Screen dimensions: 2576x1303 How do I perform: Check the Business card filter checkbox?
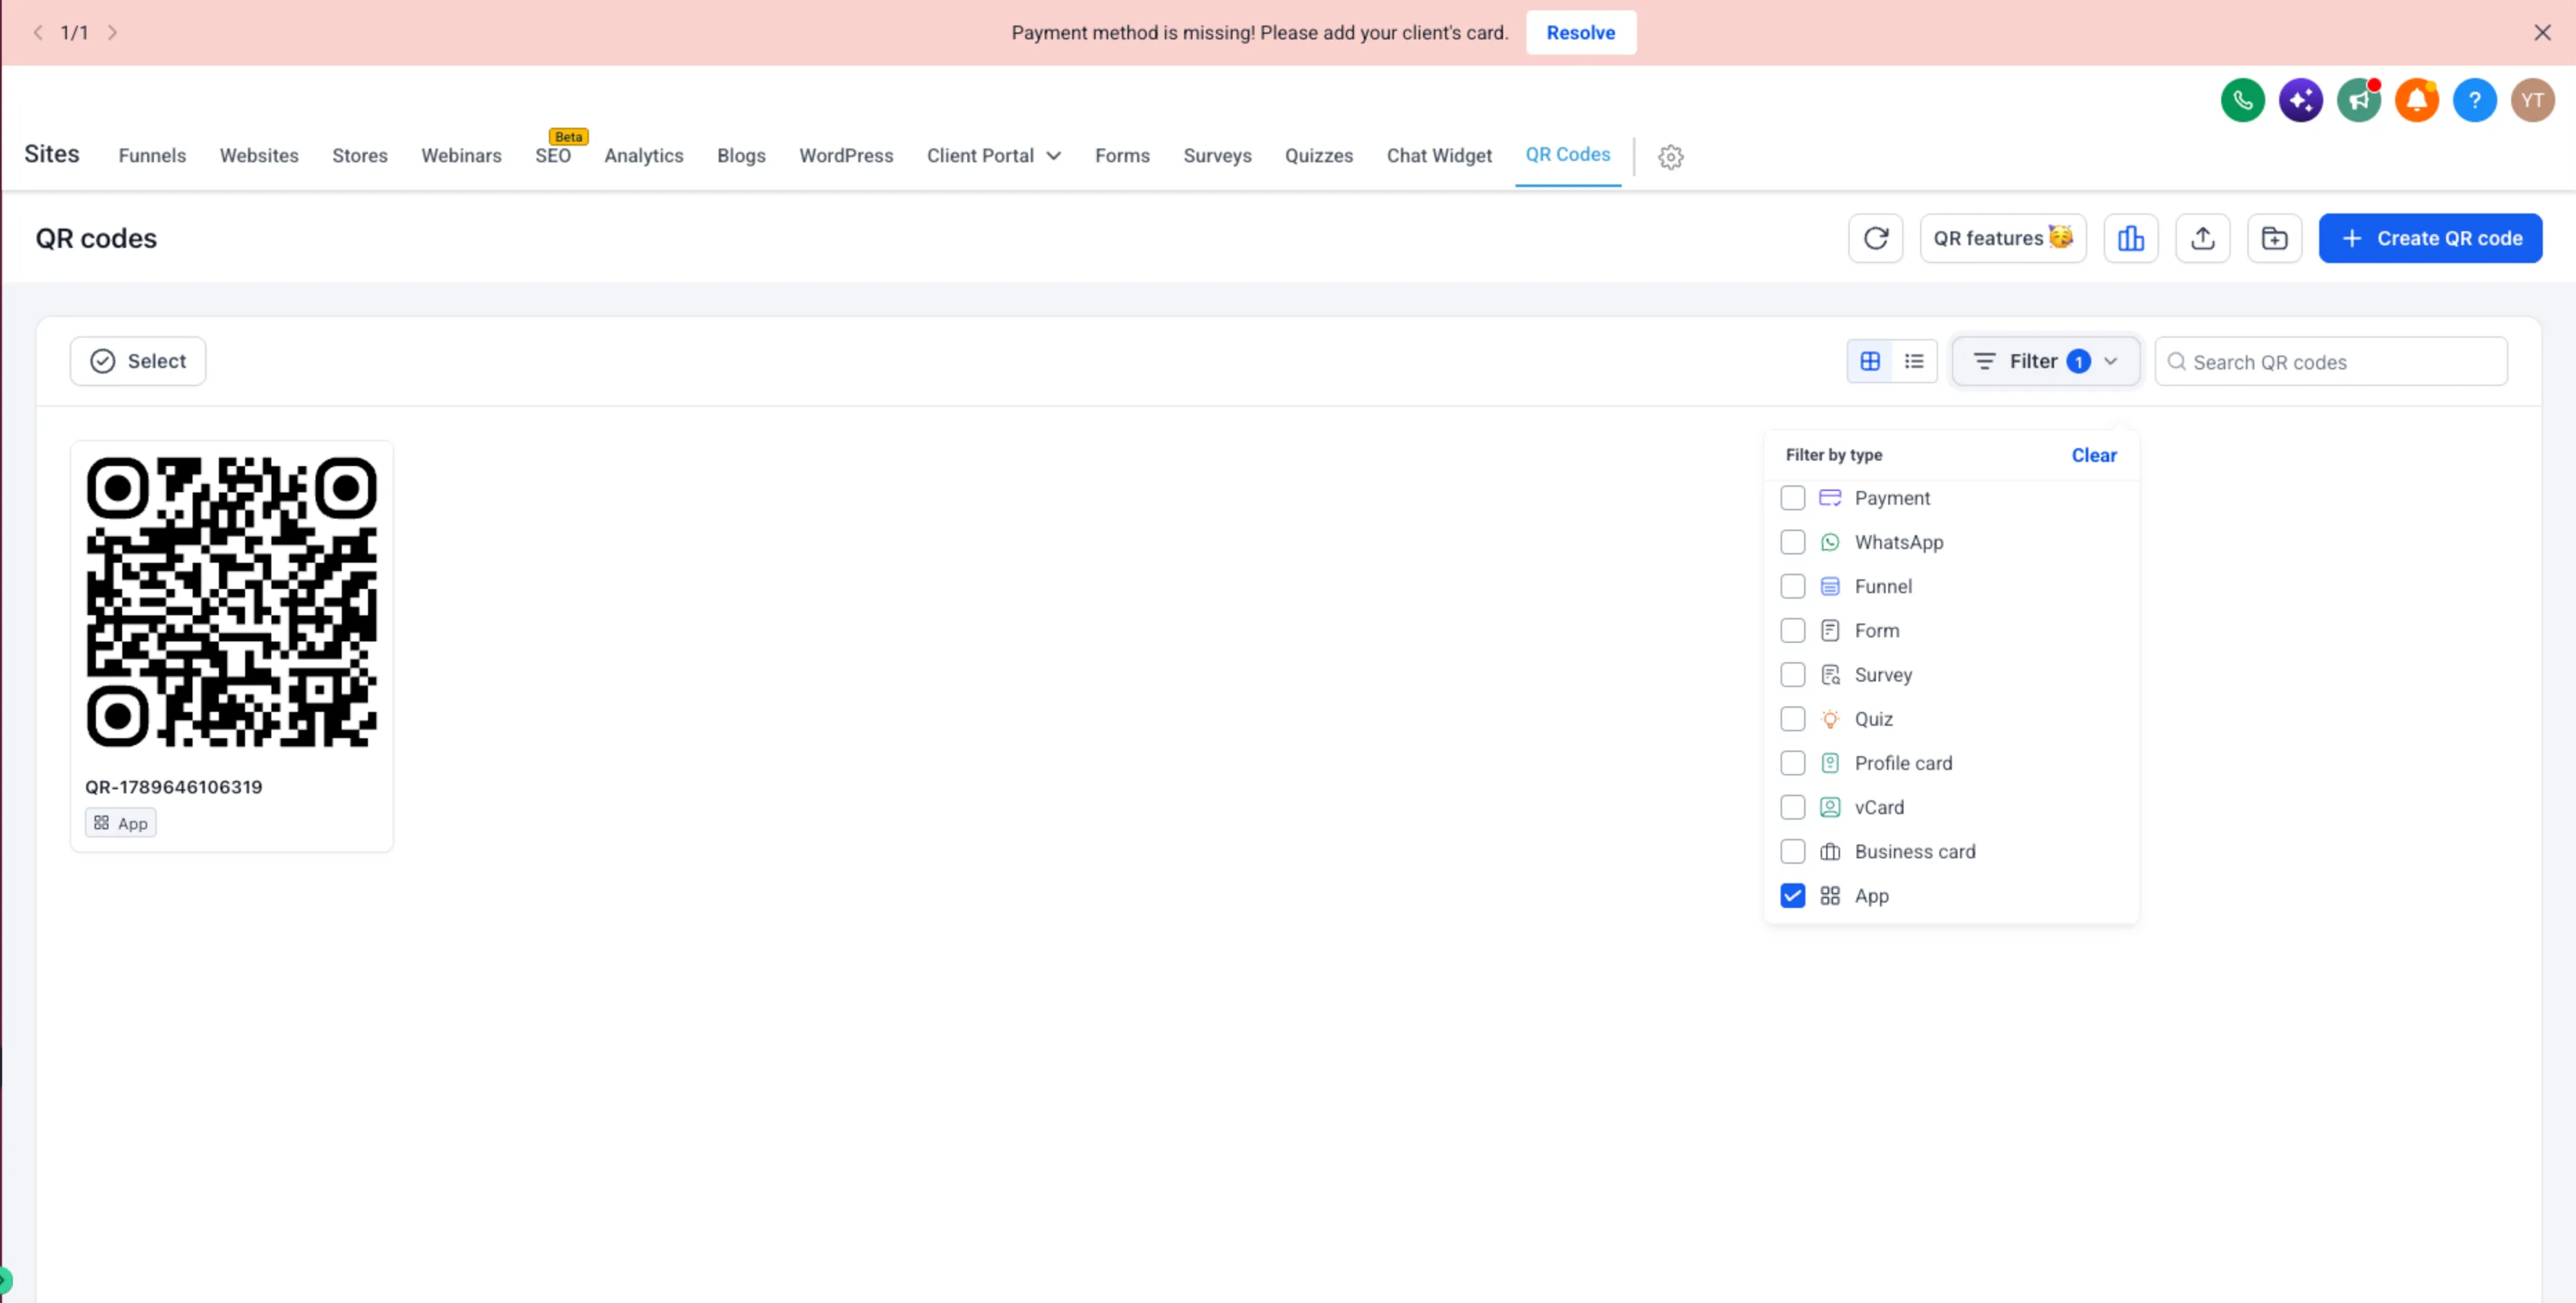point(1792,852)
